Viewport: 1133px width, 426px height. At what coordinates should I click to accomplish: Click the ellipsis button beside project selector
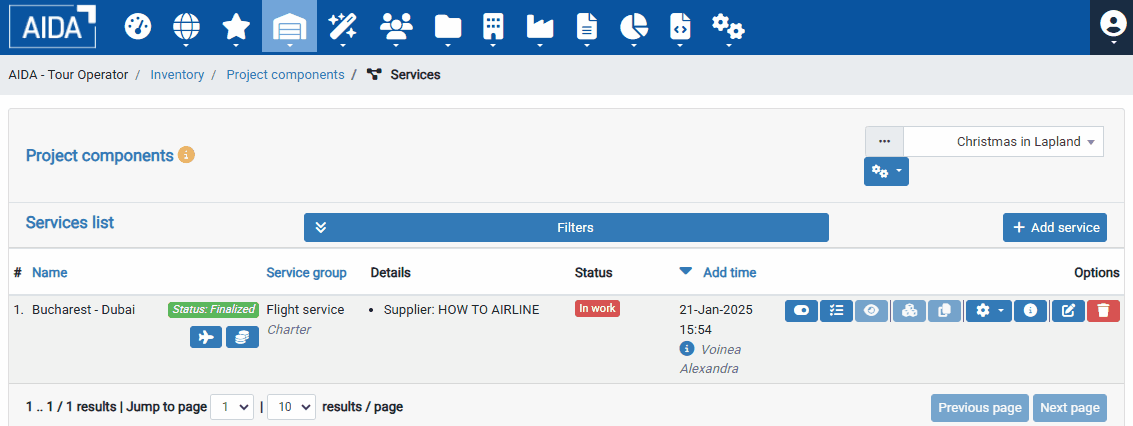(x=884, y=142)
